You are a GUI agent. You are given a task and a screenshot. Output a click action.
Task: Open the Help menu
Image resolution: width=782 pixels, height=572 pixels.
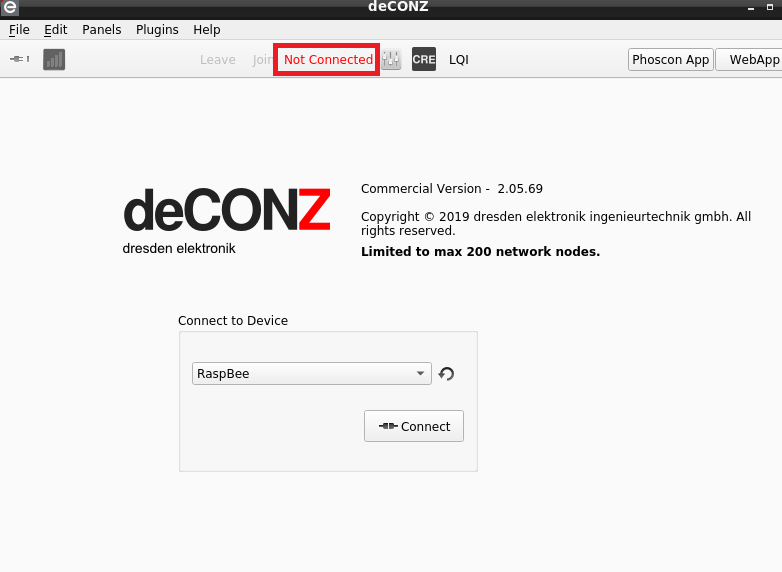(x=206, y=30)
